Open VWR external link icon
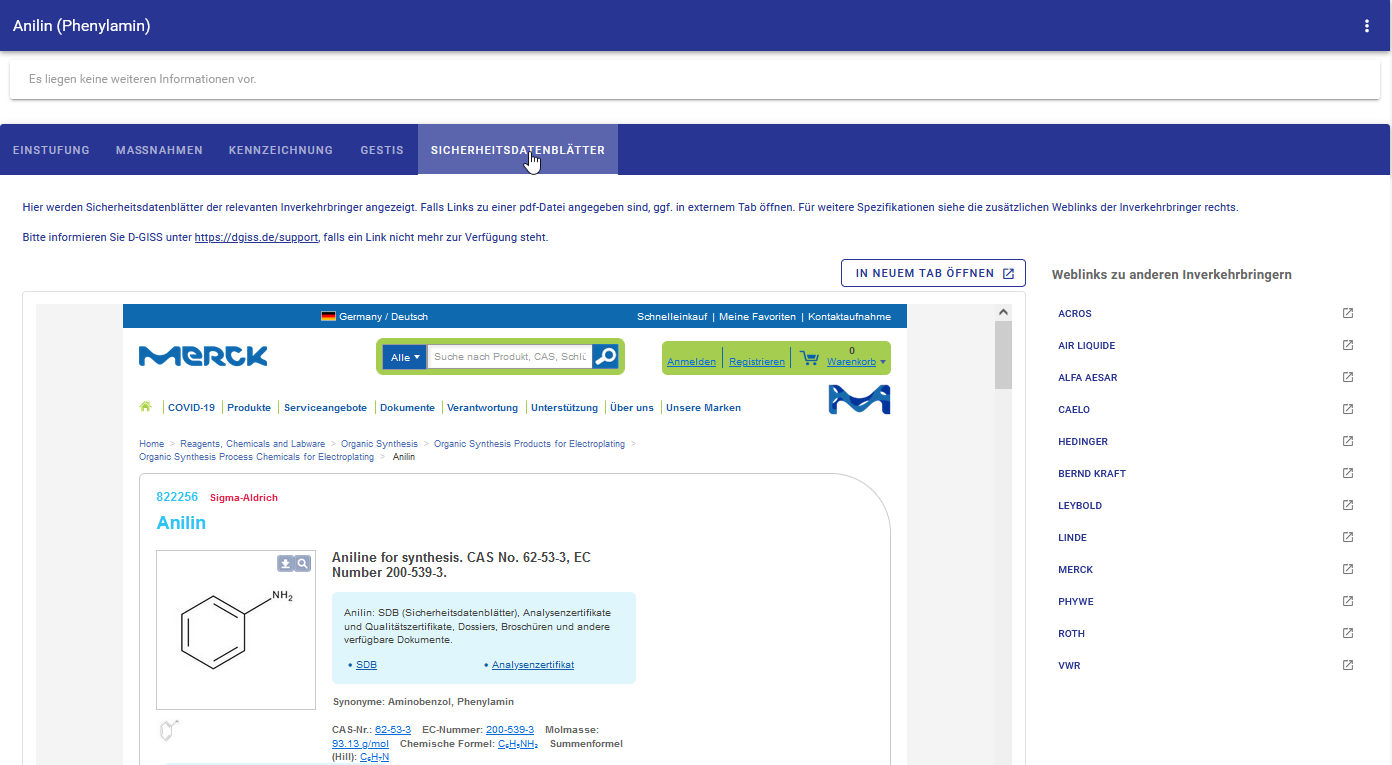Viewport: 1392px width, 765px height. click(x=1348, y=665)
